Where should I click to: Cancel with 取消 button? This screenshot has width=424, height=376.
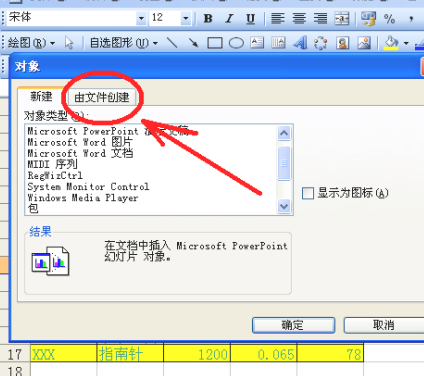pos(384,325)
